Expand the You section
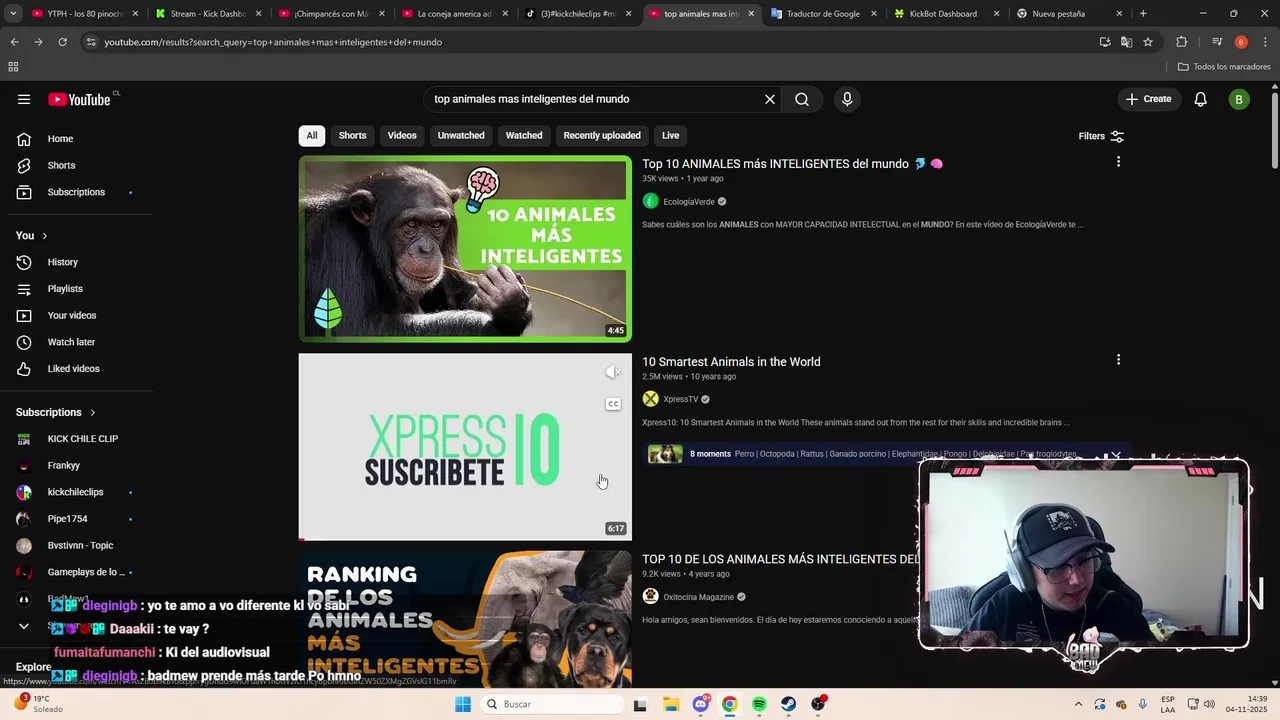1280x720 pixels. [x=32, y=235]
